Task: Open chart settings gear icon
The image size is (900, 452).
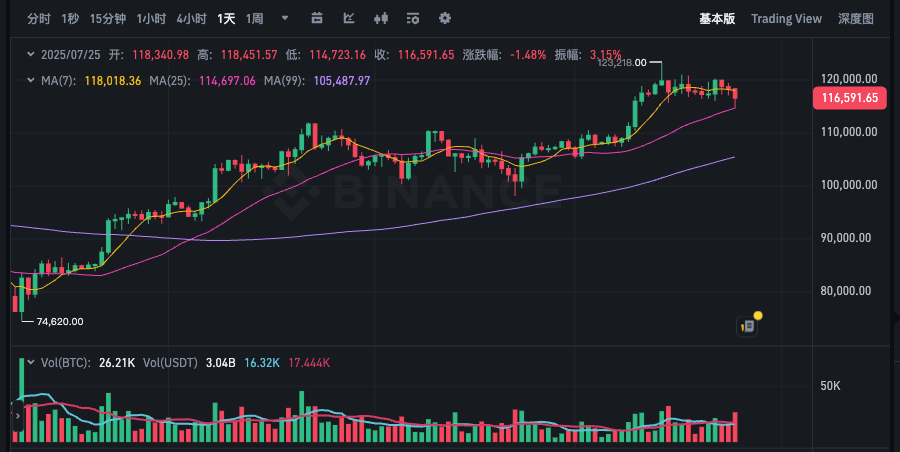Action: [445, 18]
